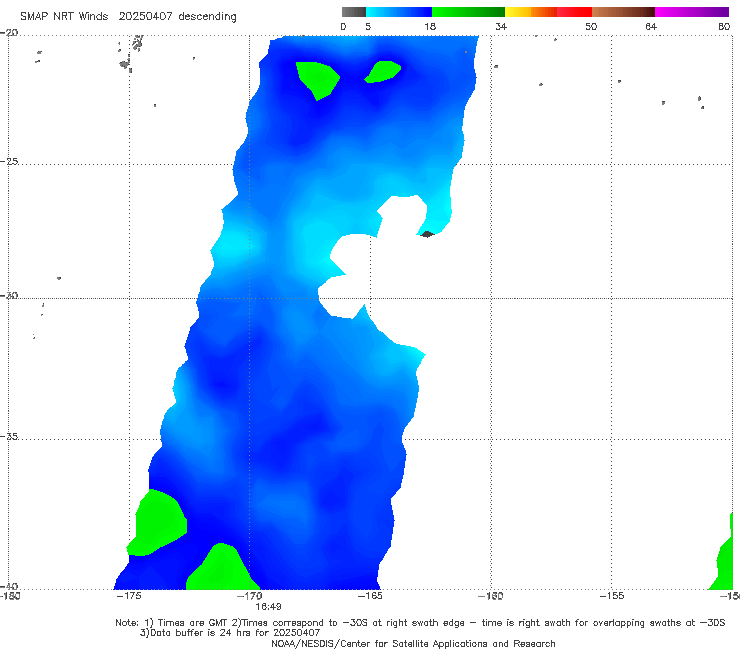740x650 pixels.
Task: Click the colorbar label '50'
Action: pyautogui.click(x=591, y=26)
